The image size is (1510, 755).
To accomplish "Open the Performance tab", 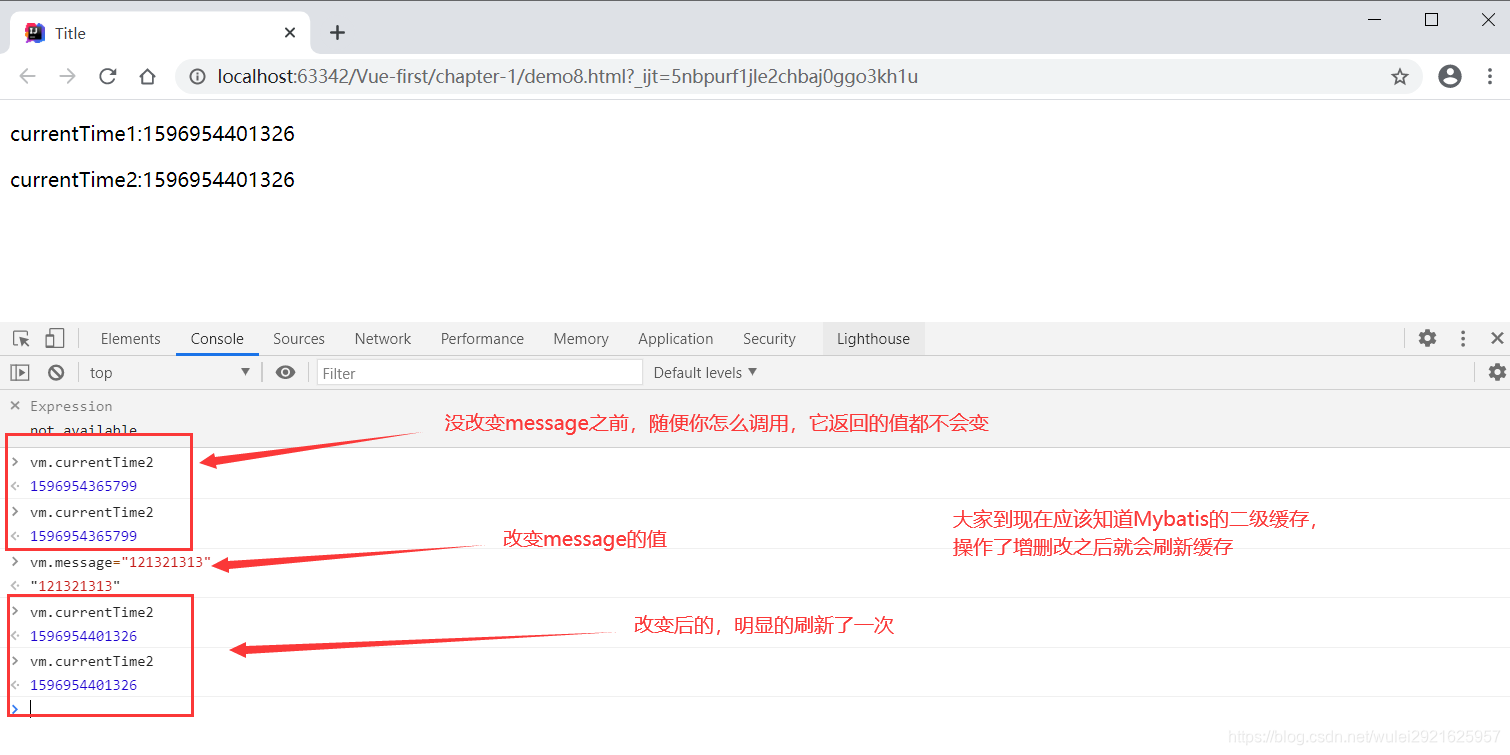I will point(482,339).
